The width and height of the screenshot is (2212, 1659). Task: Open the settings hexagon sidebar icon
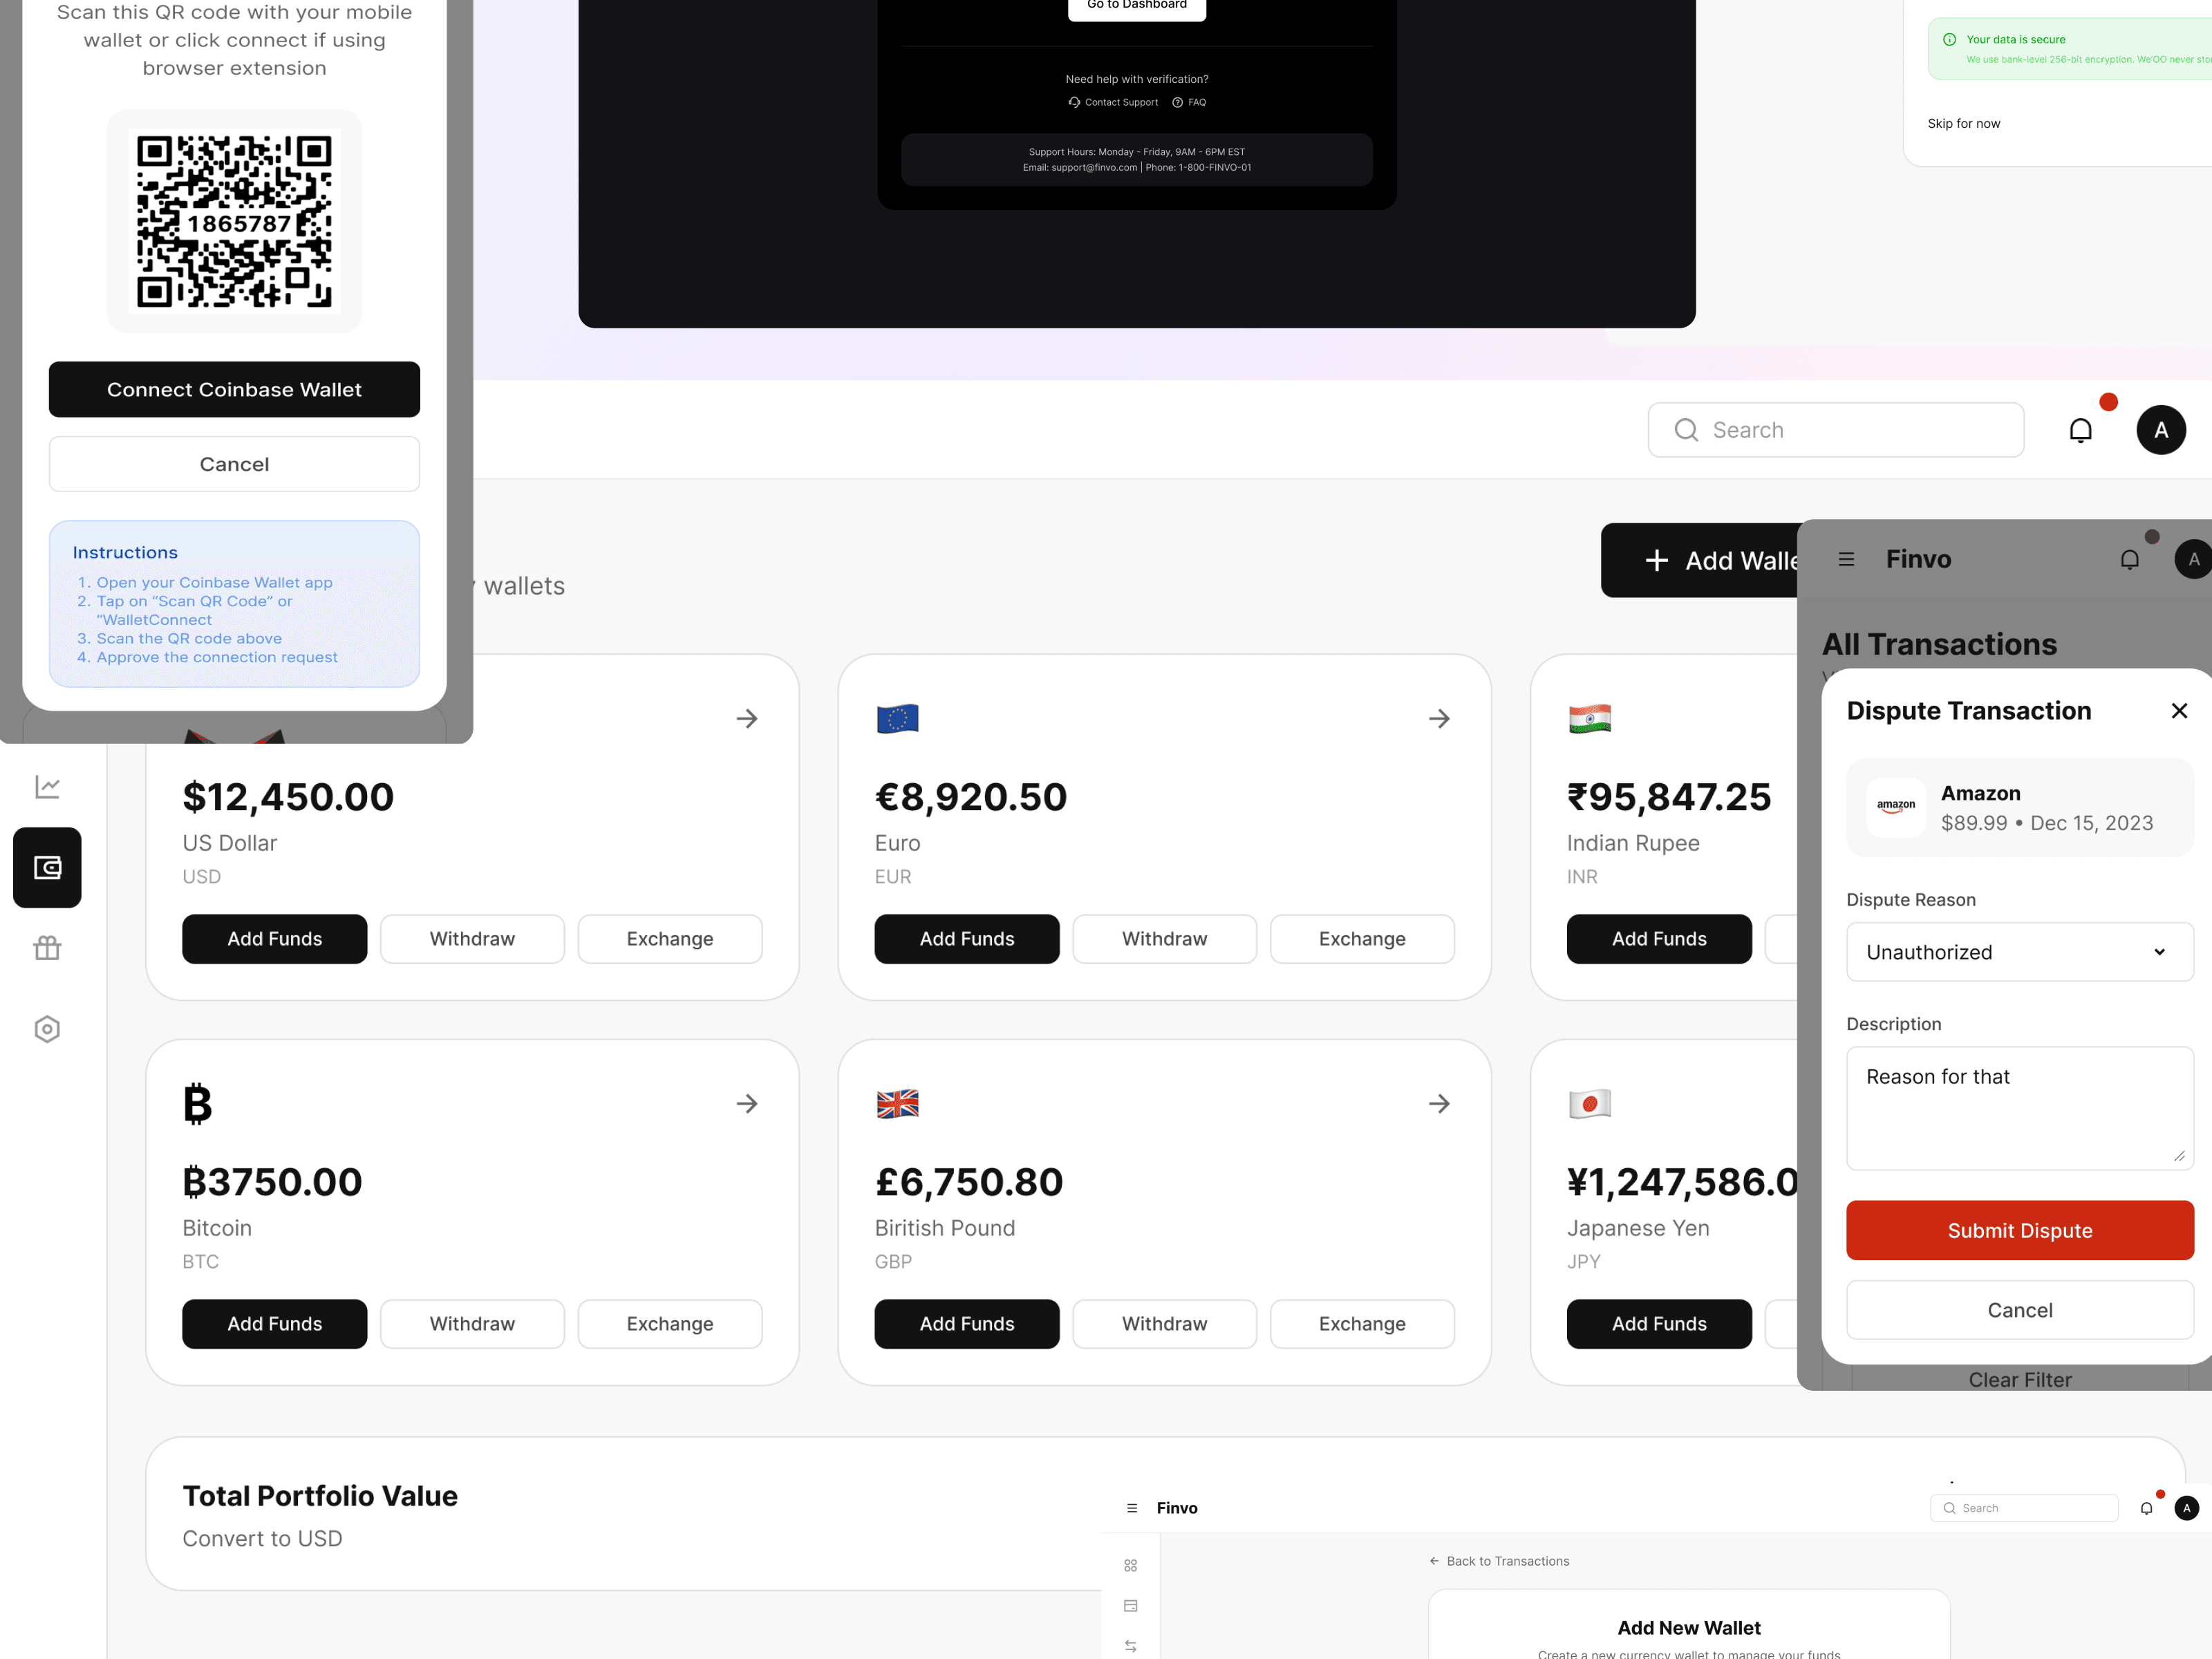pos(47,1029)
